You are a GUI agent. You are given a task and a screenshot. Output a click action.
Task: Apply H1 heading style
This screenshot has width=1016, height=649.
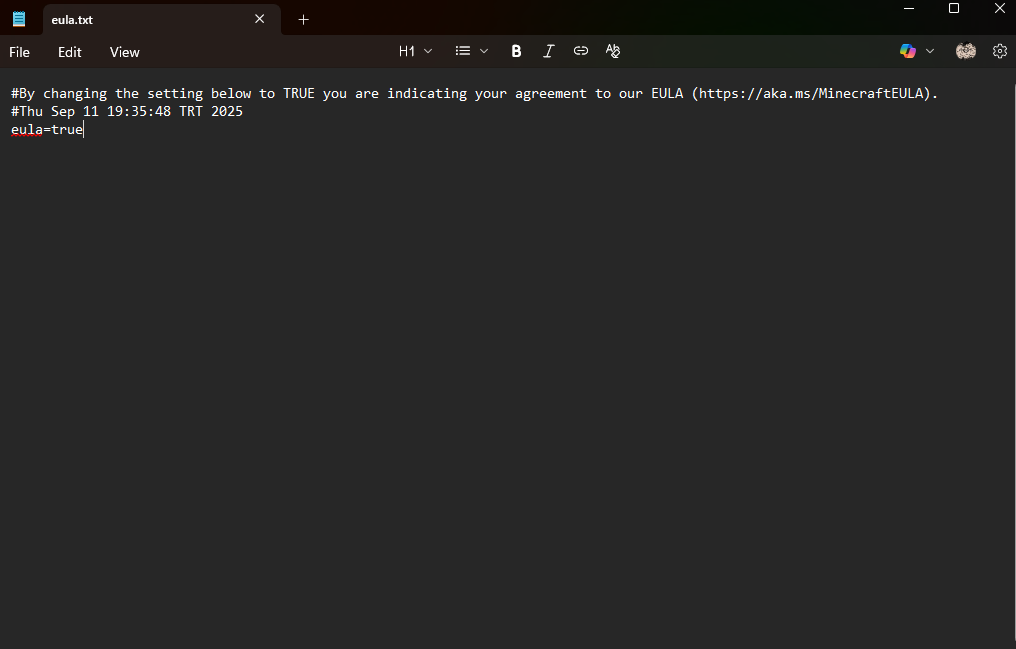[407, 51]
